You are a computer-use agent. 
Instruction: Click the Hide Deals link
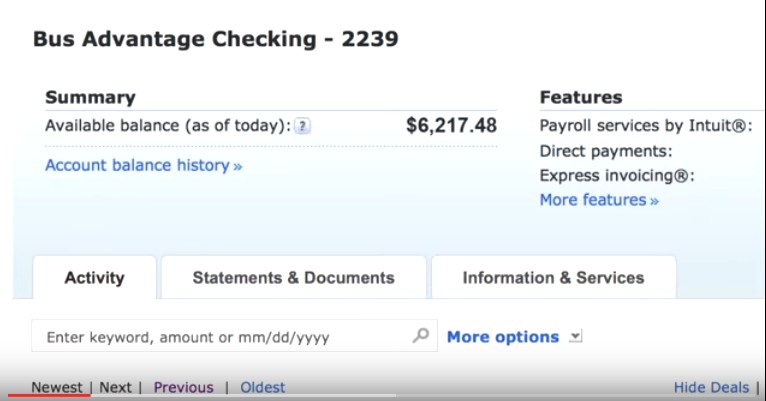coord(711,387)
